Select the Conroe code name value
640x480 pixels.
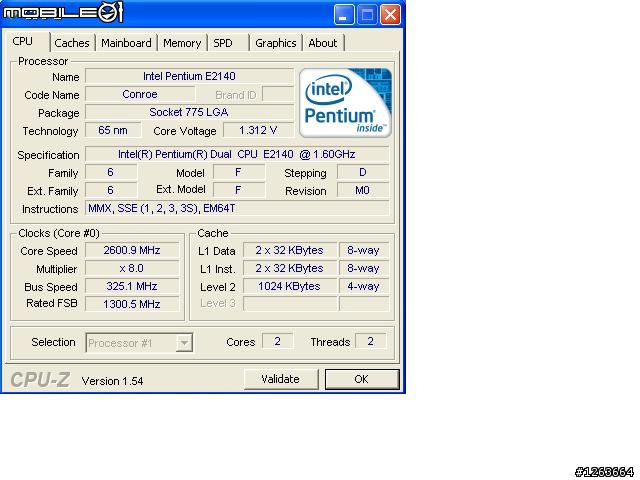(140, 94)
